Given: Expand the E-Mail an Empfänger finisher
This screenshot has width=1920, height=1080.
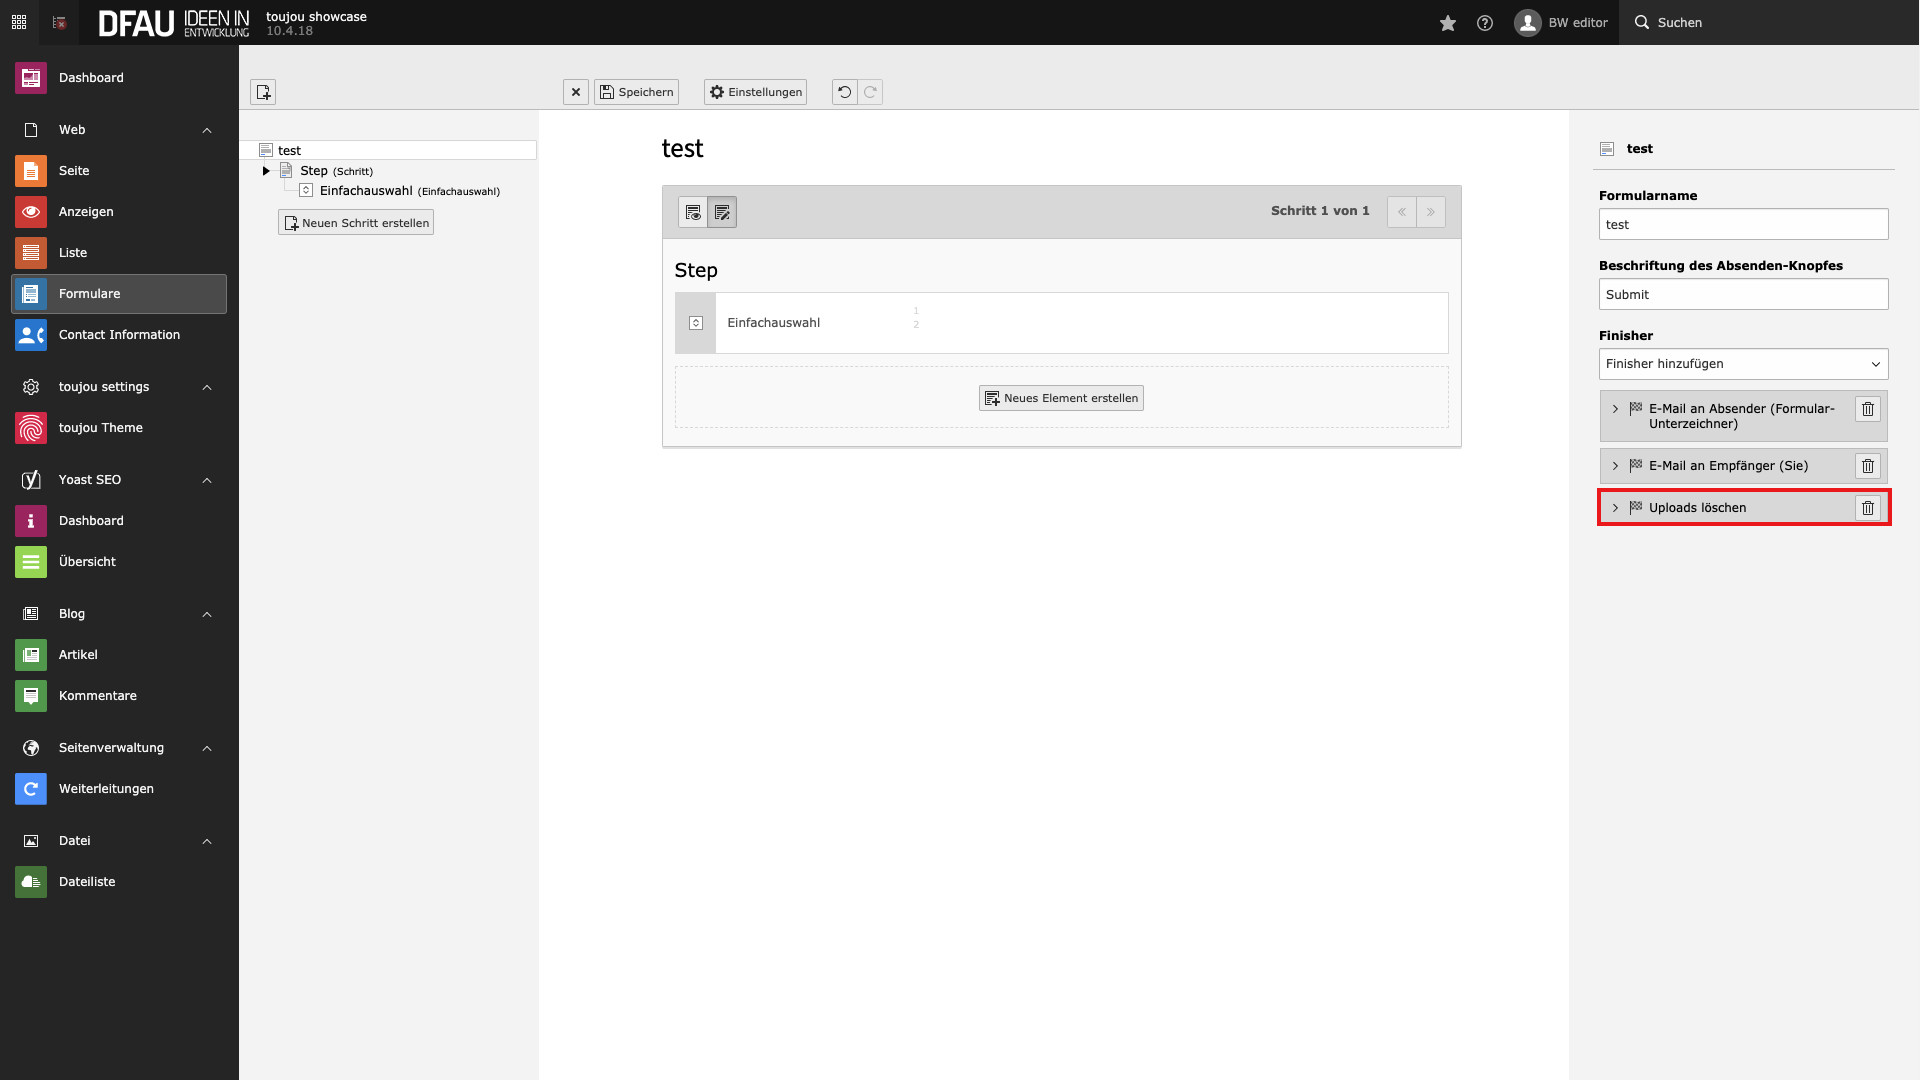Looking at the screenshot, I should click(1616, 465).
